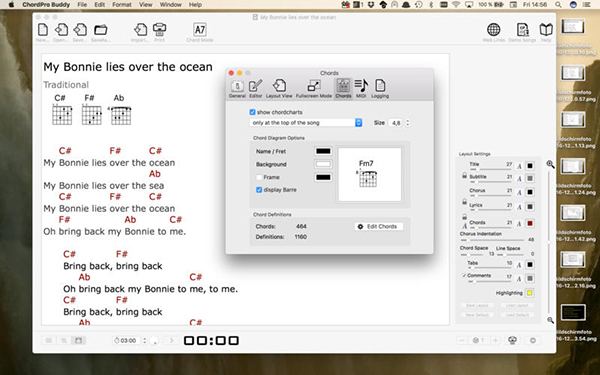Open the Window menu
The width and height of the screenshot is (600, 375).
170,5
